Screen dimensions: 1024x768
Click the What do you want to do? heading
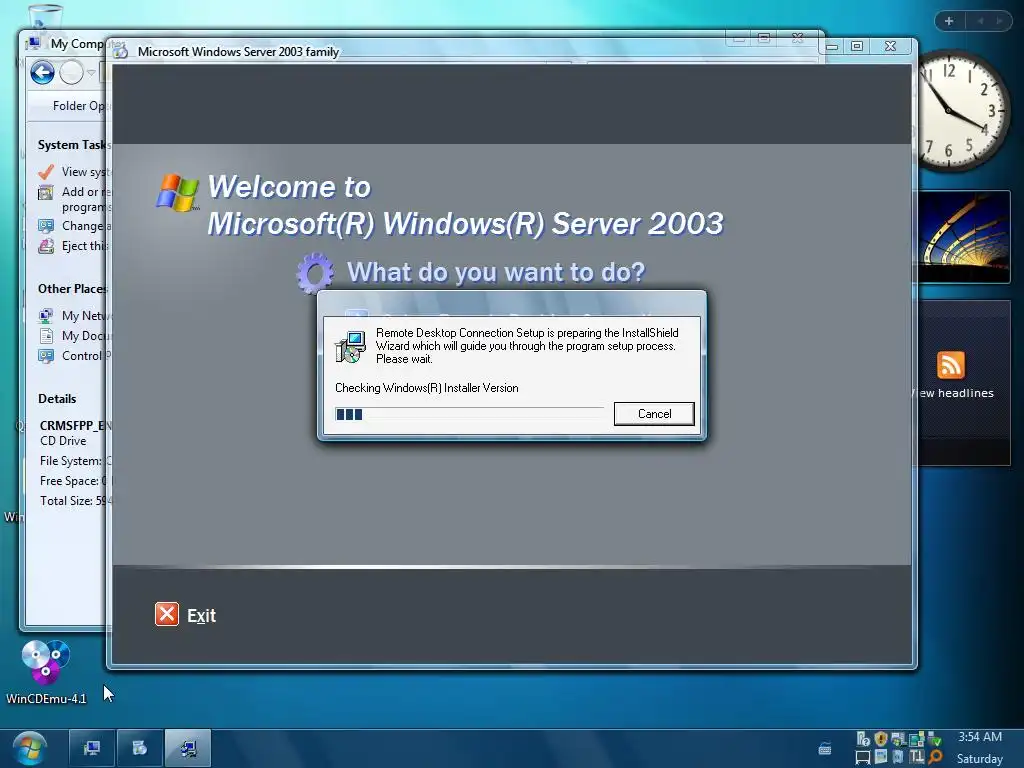496,272
